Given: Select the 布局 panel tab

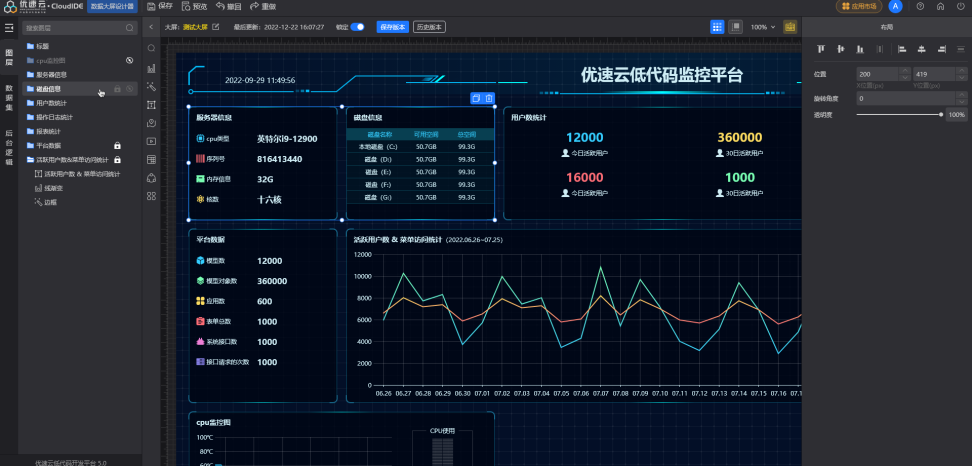Looking at the screenshot, I should pyautogui.click(x=886, y=27).
